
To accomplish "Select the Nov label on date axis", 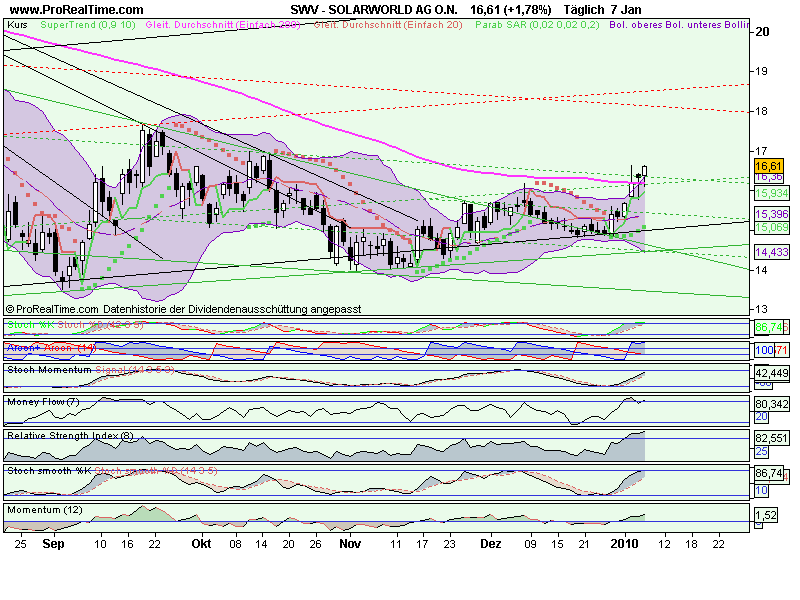I will pos(350,543).
